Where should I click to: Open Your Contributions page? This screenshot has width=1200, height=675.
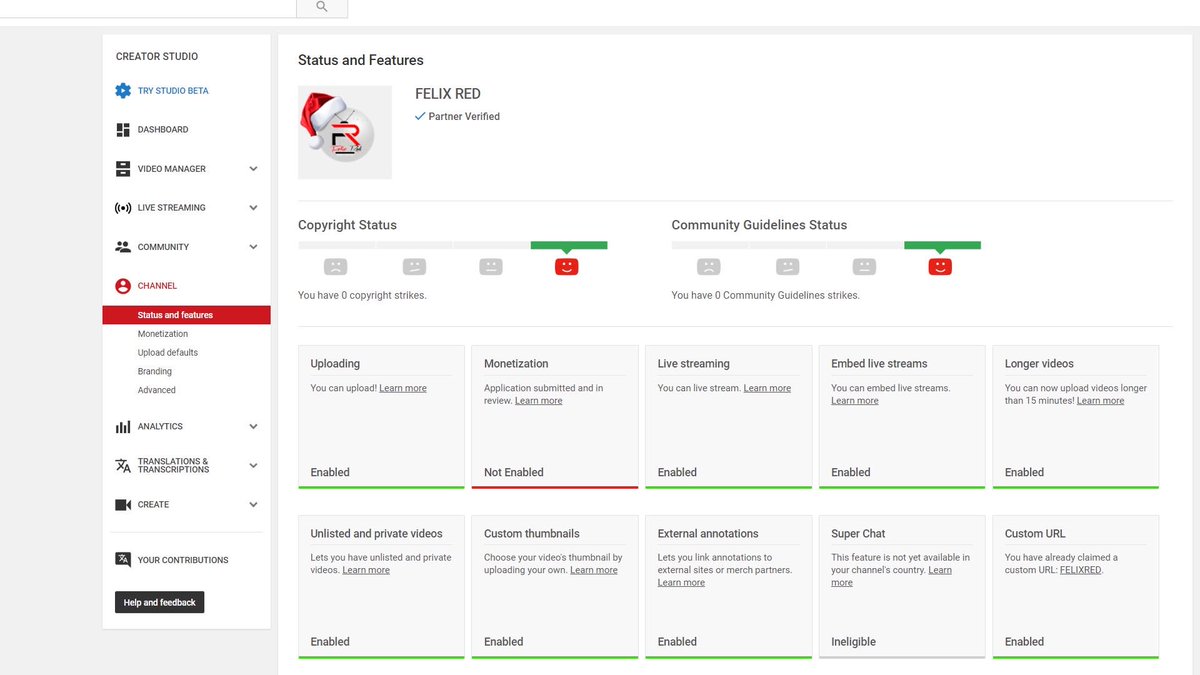pos(183,560)
